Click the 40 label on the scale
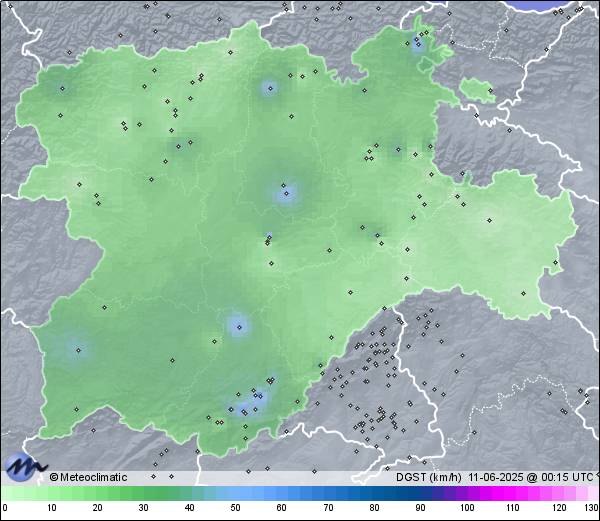This screenshot has height=521, width=600. click(190, 508)
